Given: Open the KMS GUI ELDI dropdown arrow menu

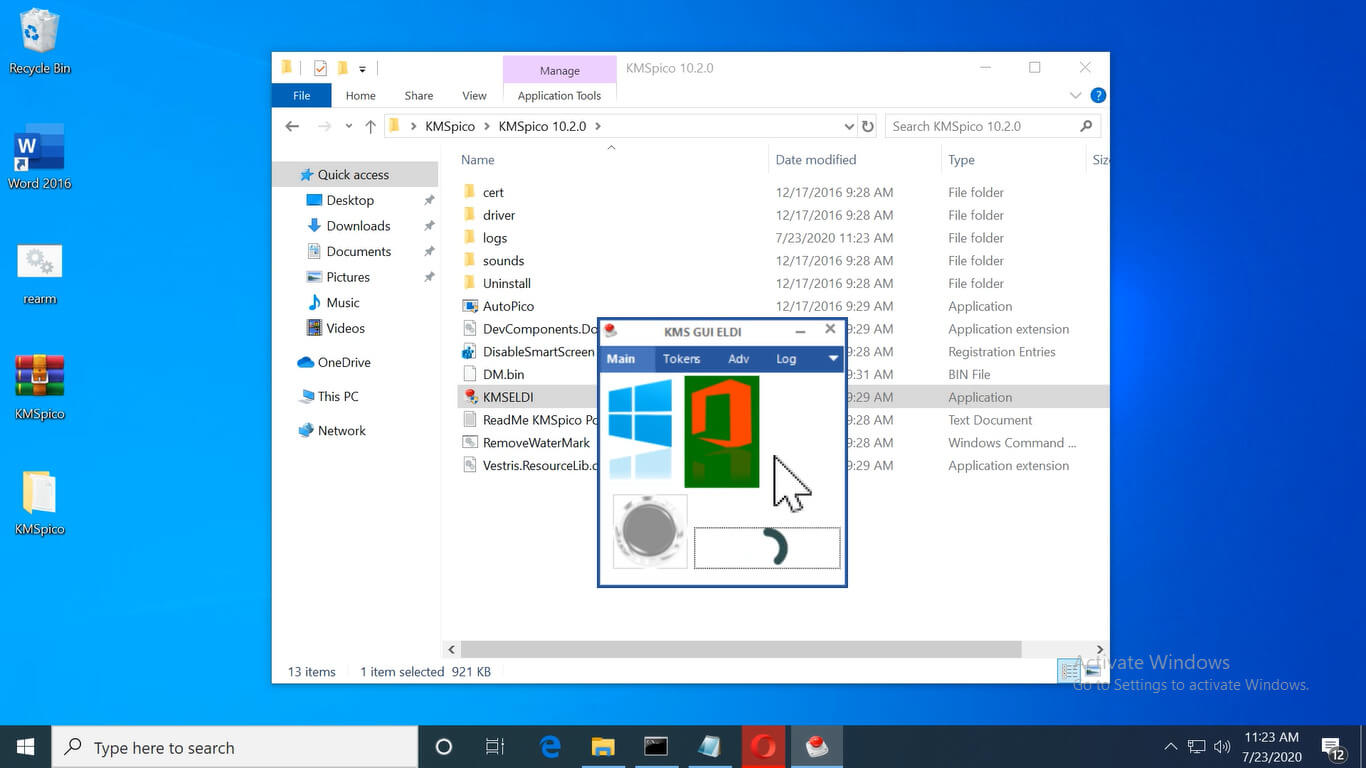Looking at the screenshot, I should click(833, 359).
